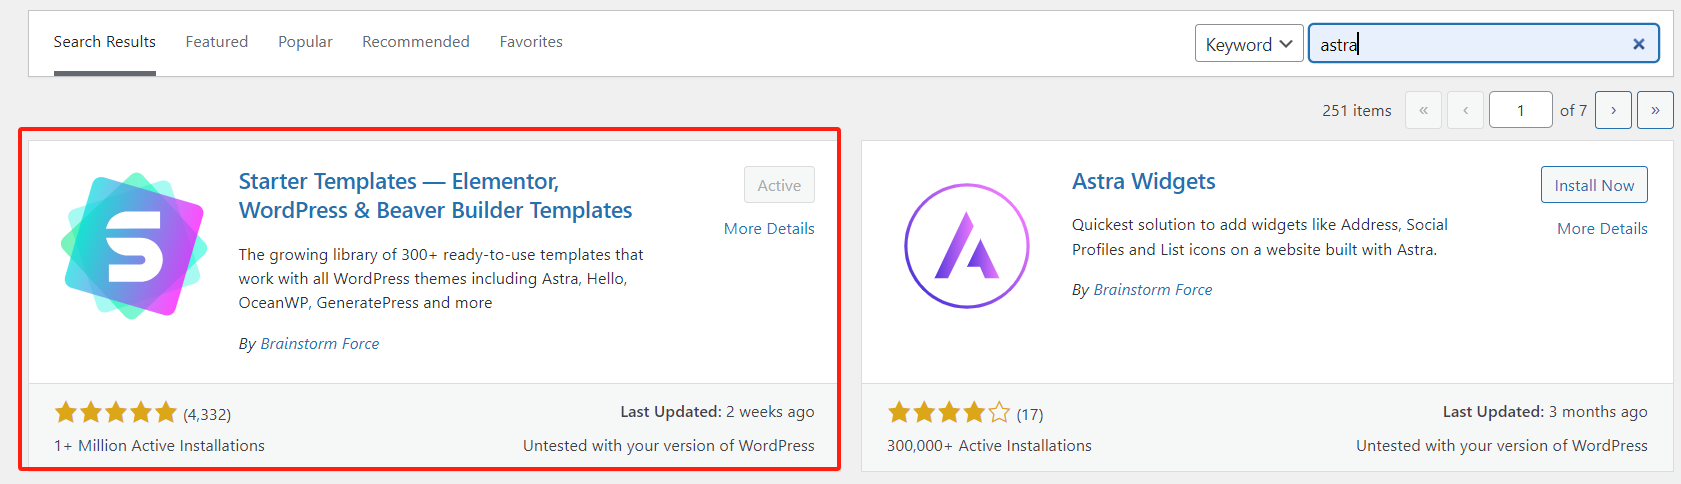Click the 'of 7' total pages text
The image size is (1681, 484).
[x=1573, y=111]
